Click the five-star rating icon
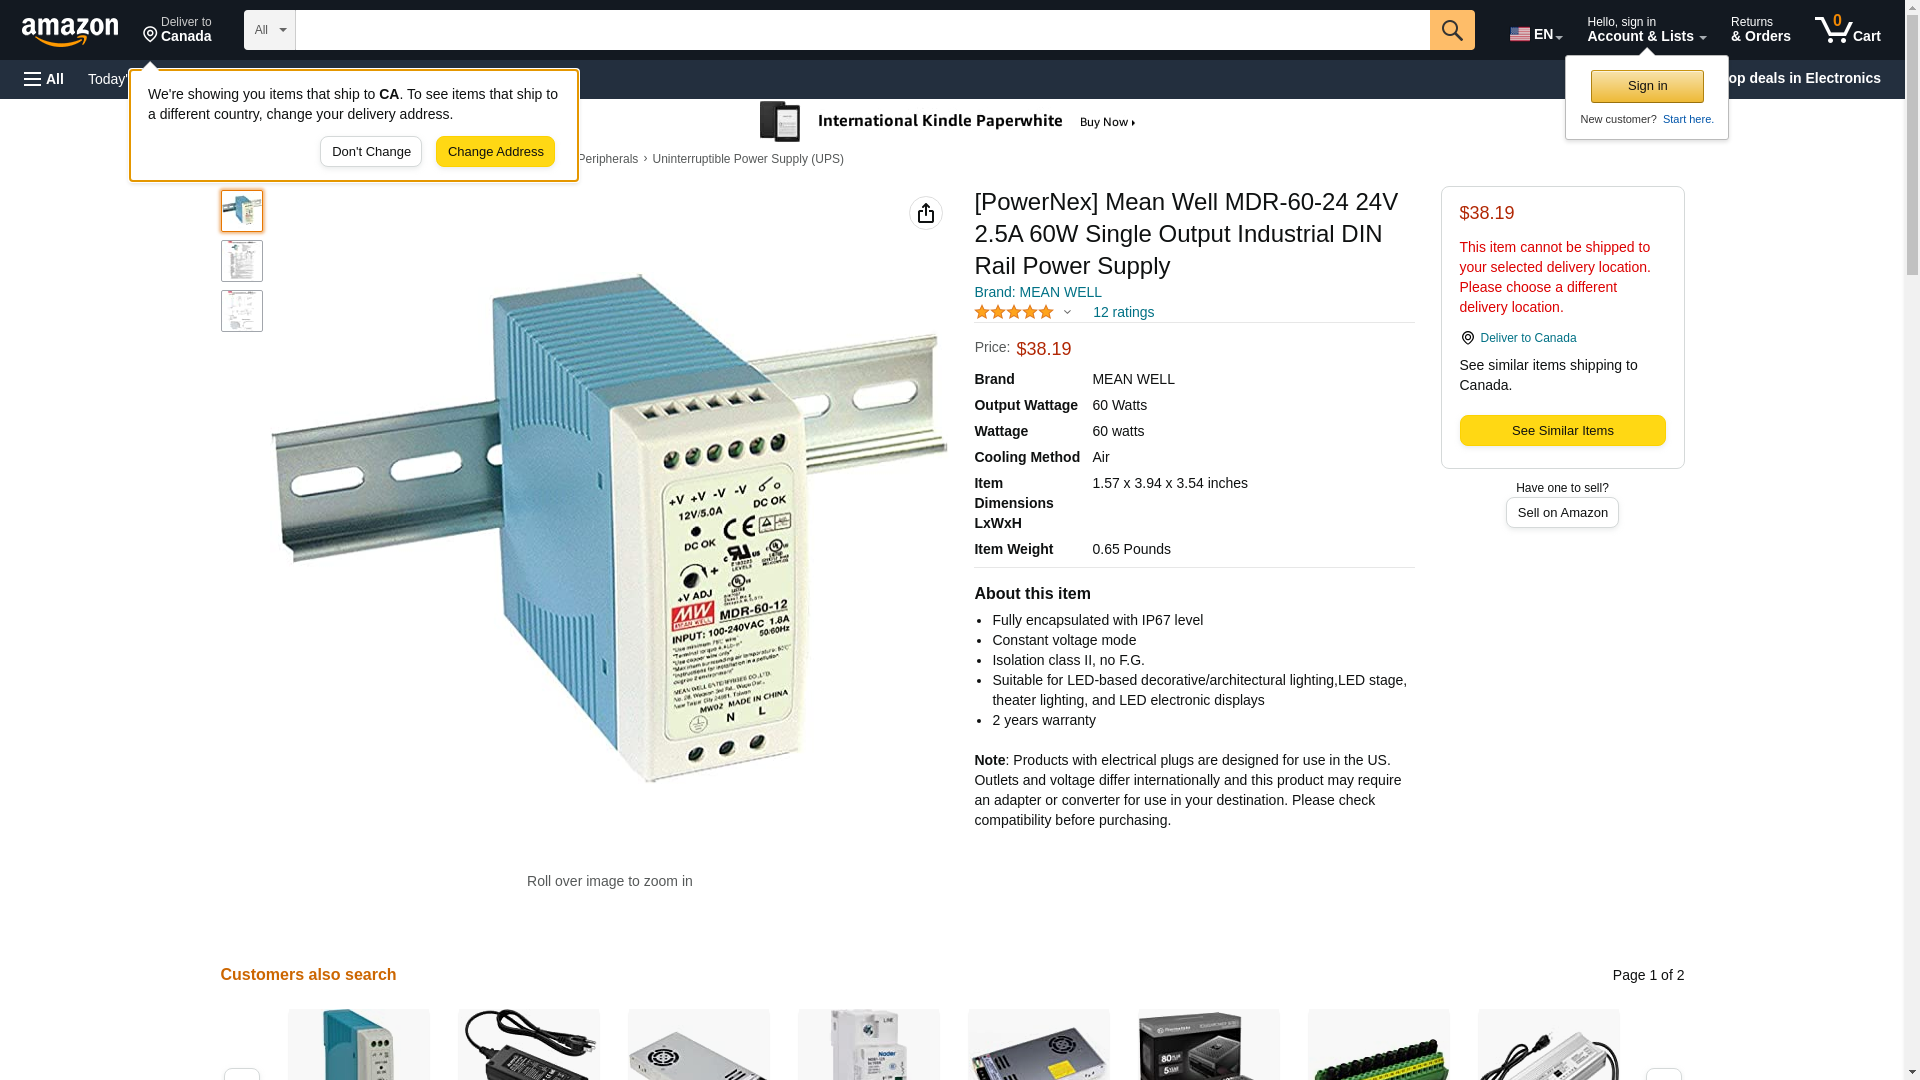The image size is (1920, 1080). point(1014,312)
